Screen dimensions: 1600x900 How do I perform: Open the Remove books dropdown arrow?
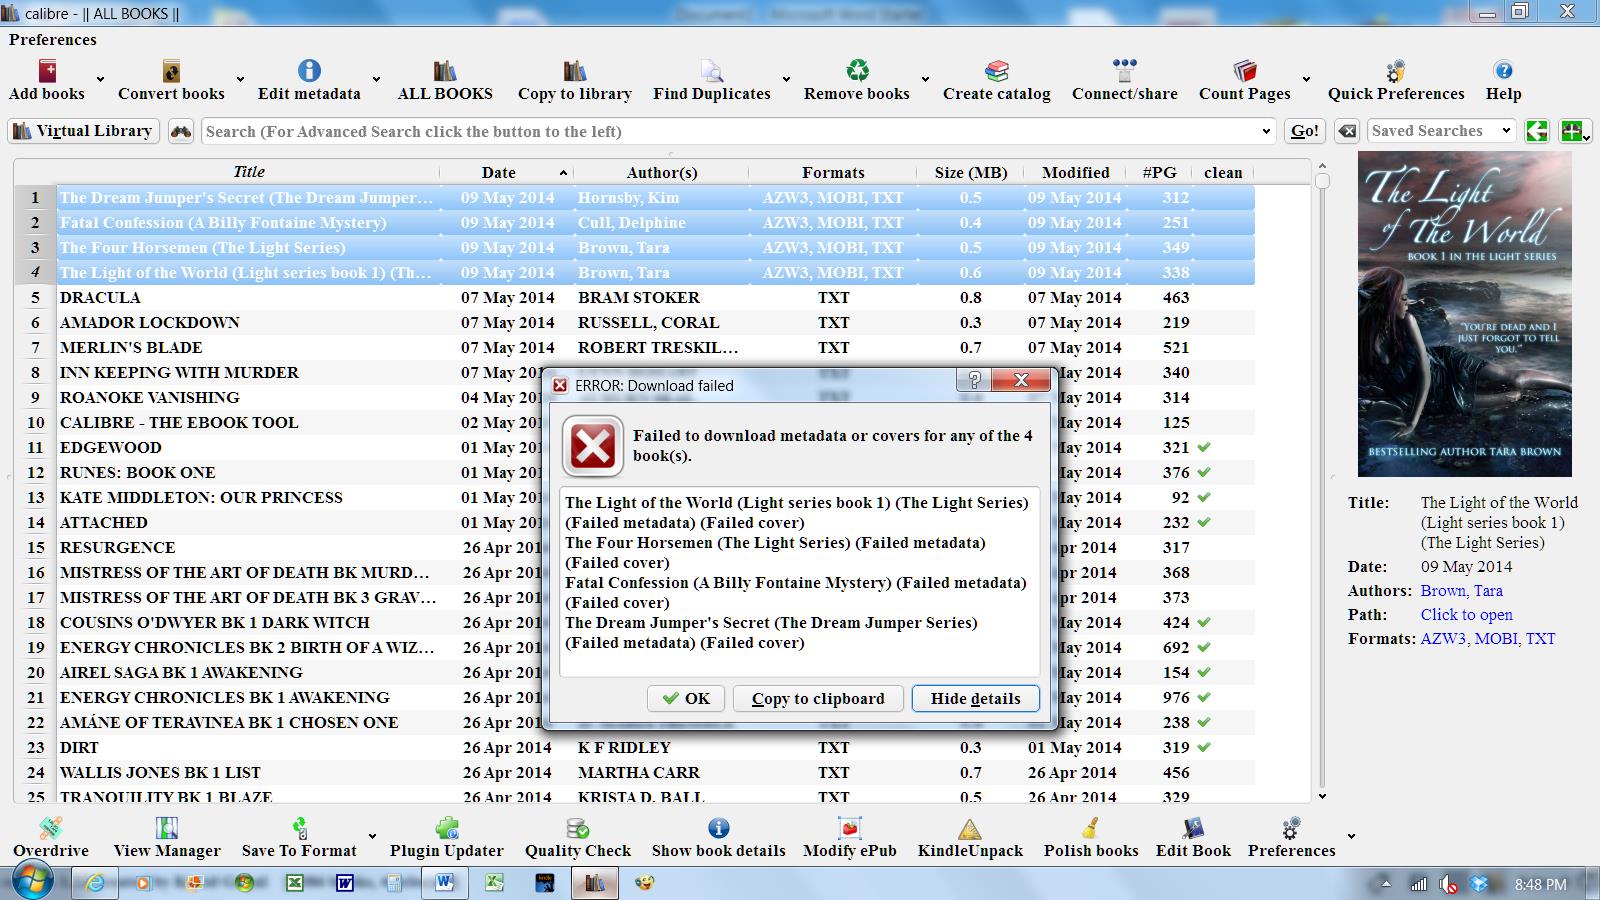click(x=925, y=79)
